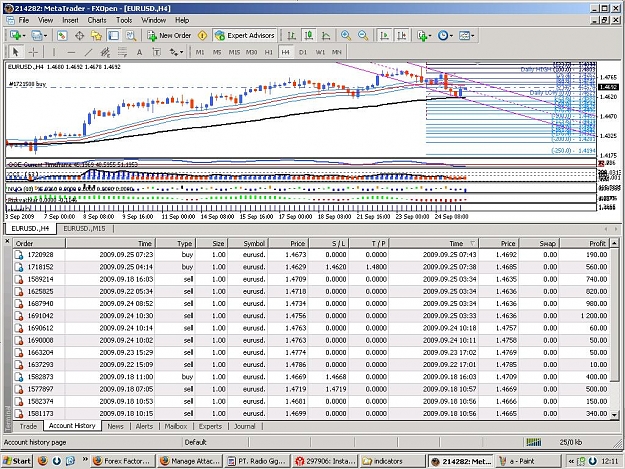This screenshot has width=625, height=469.
Task: Switch to the EURUSD.,M15 chart tab
Action: click(x=85, y=228)
